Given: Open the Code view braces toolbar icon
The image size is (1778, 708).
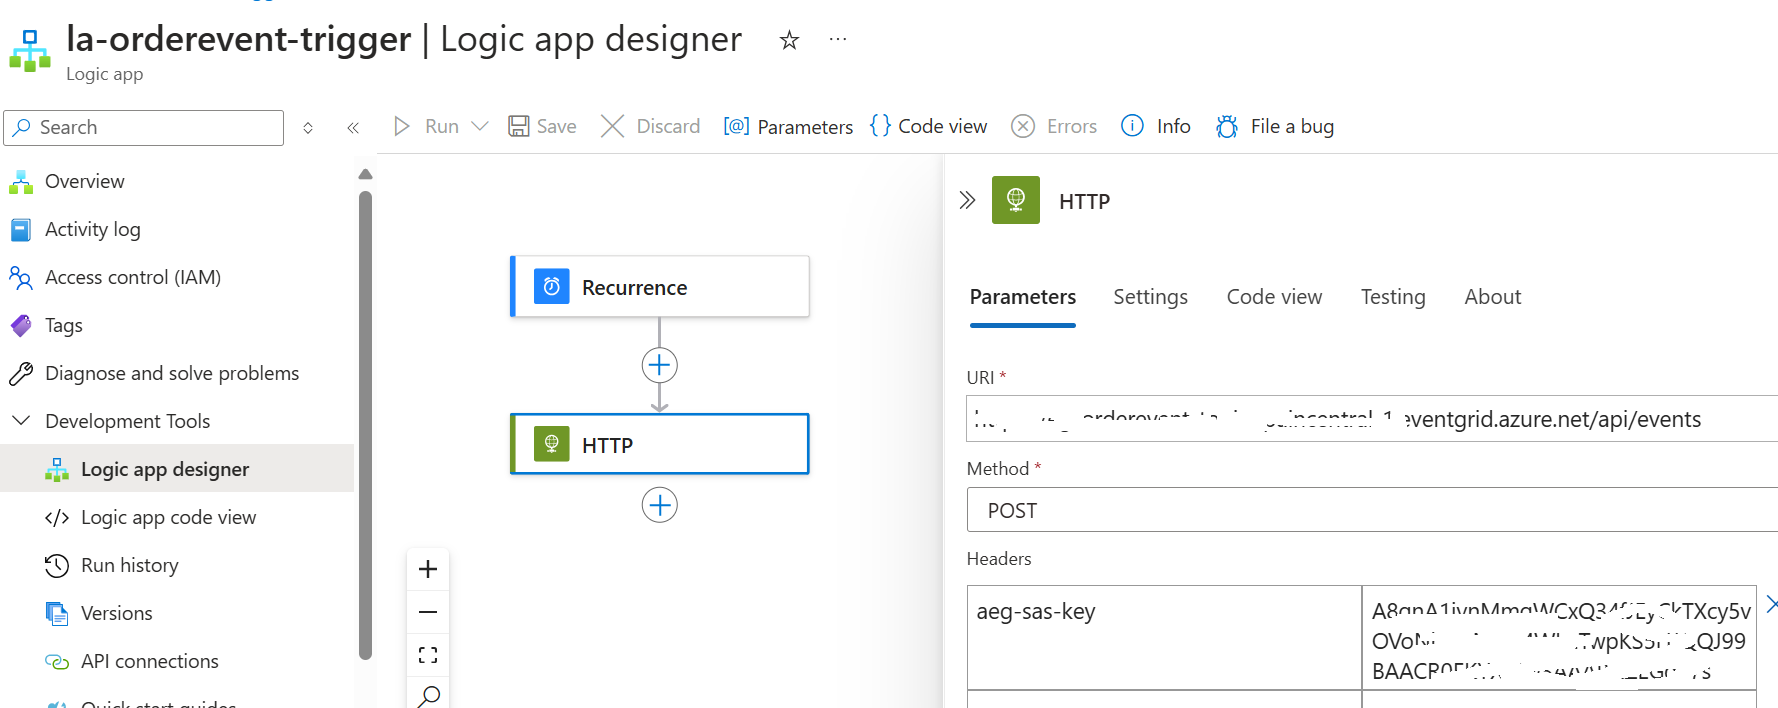Looking at the screenshot, I should pos(880,126).
